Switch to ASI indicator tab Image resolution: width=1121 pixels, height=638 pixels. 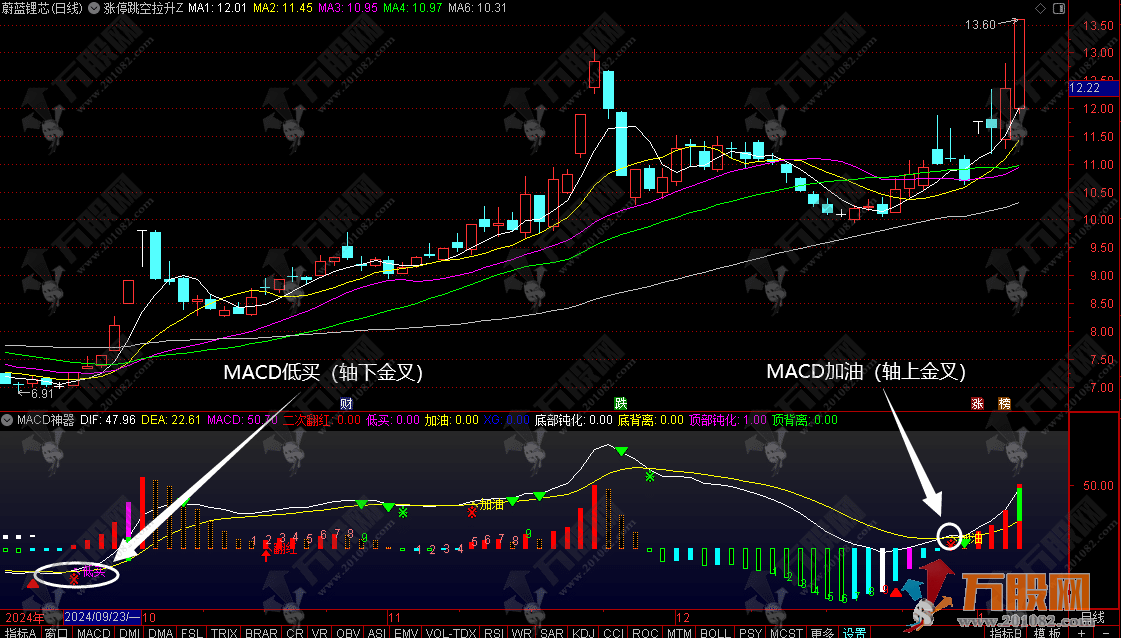(x=377, y=632)
